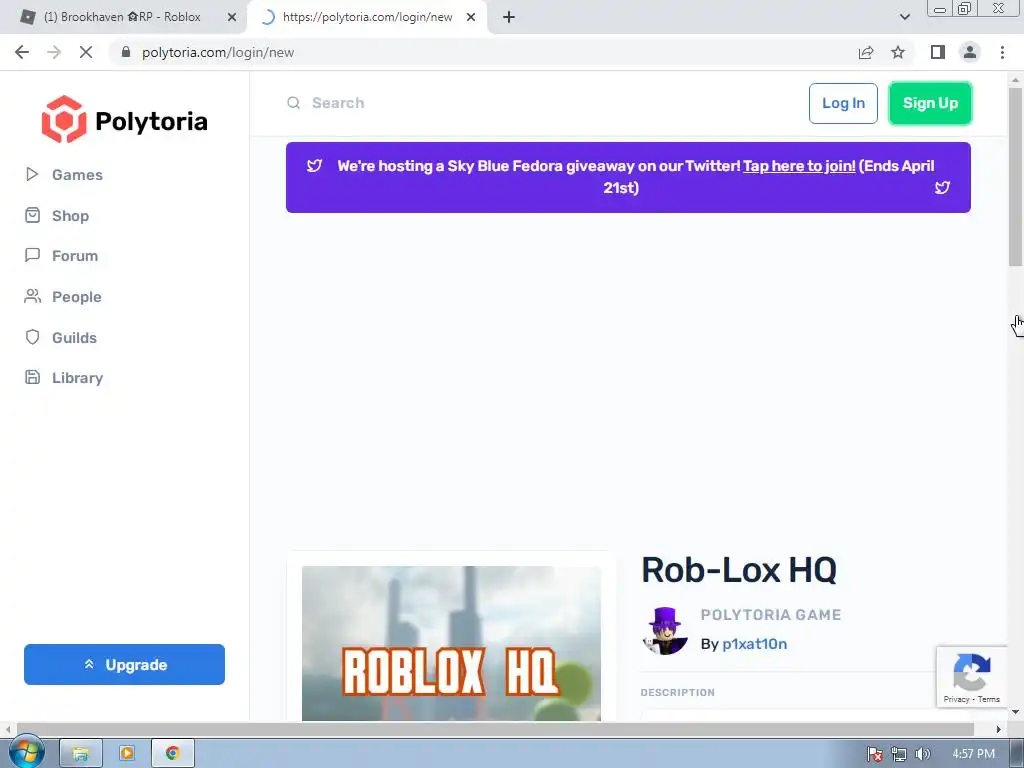Click the Twitter bird icon left of banner text
Screen dimensions: 1024x768
pyautogui.click(x=315, y=166)
